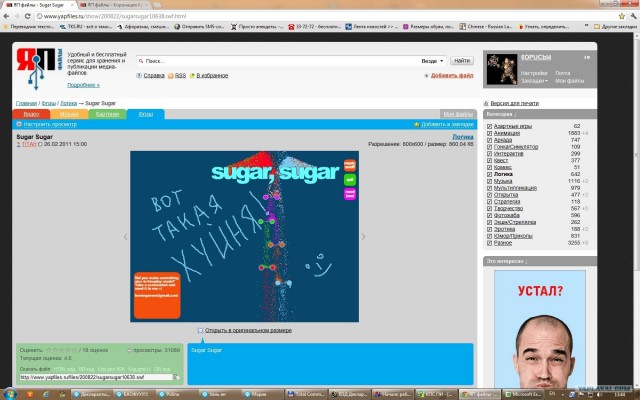Click the orange music on/off game button

click(350, 165)
